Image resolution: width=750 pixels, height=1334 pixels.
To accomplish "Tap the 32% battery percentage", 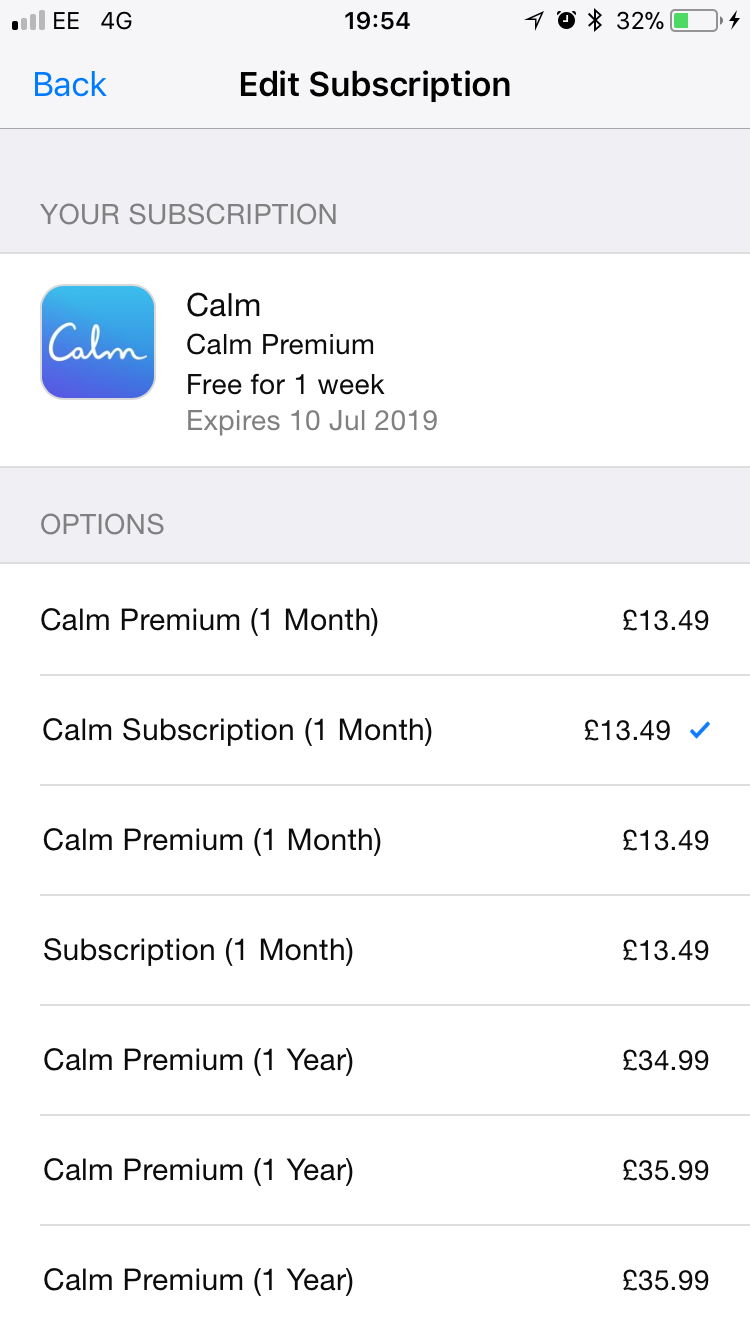I will click(x=640, y=21).
